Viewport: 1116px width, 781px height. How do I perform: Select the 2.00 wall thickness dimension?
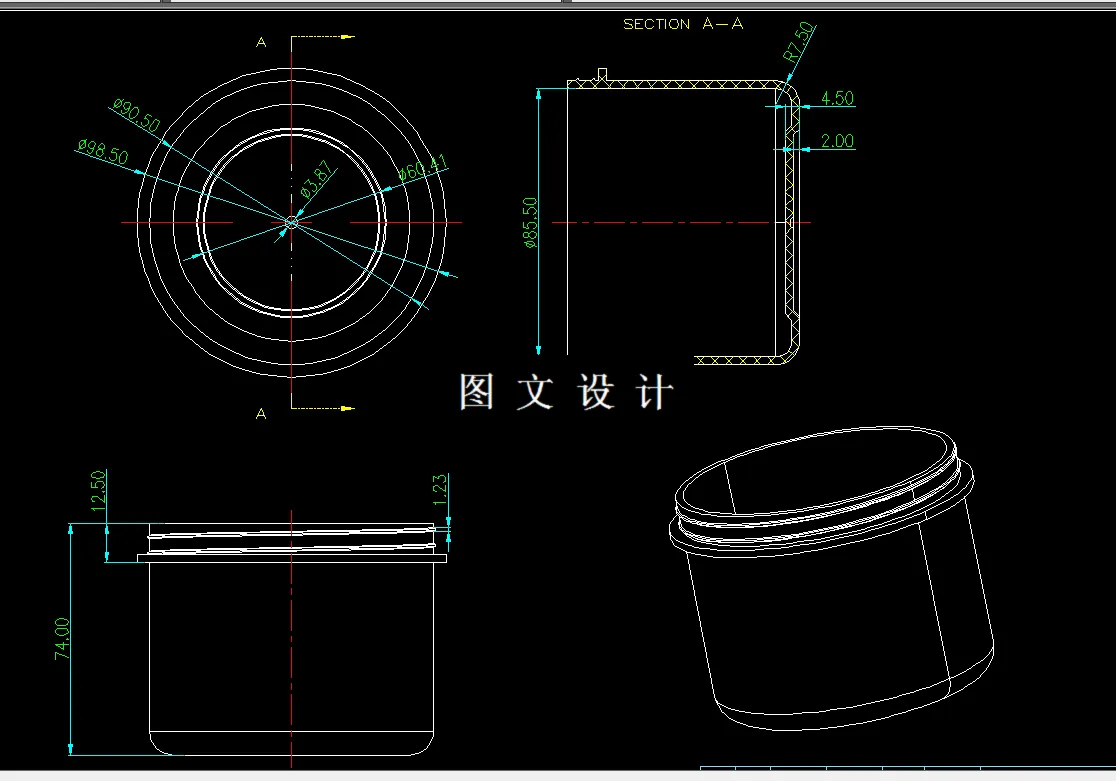tap(837, 140)
